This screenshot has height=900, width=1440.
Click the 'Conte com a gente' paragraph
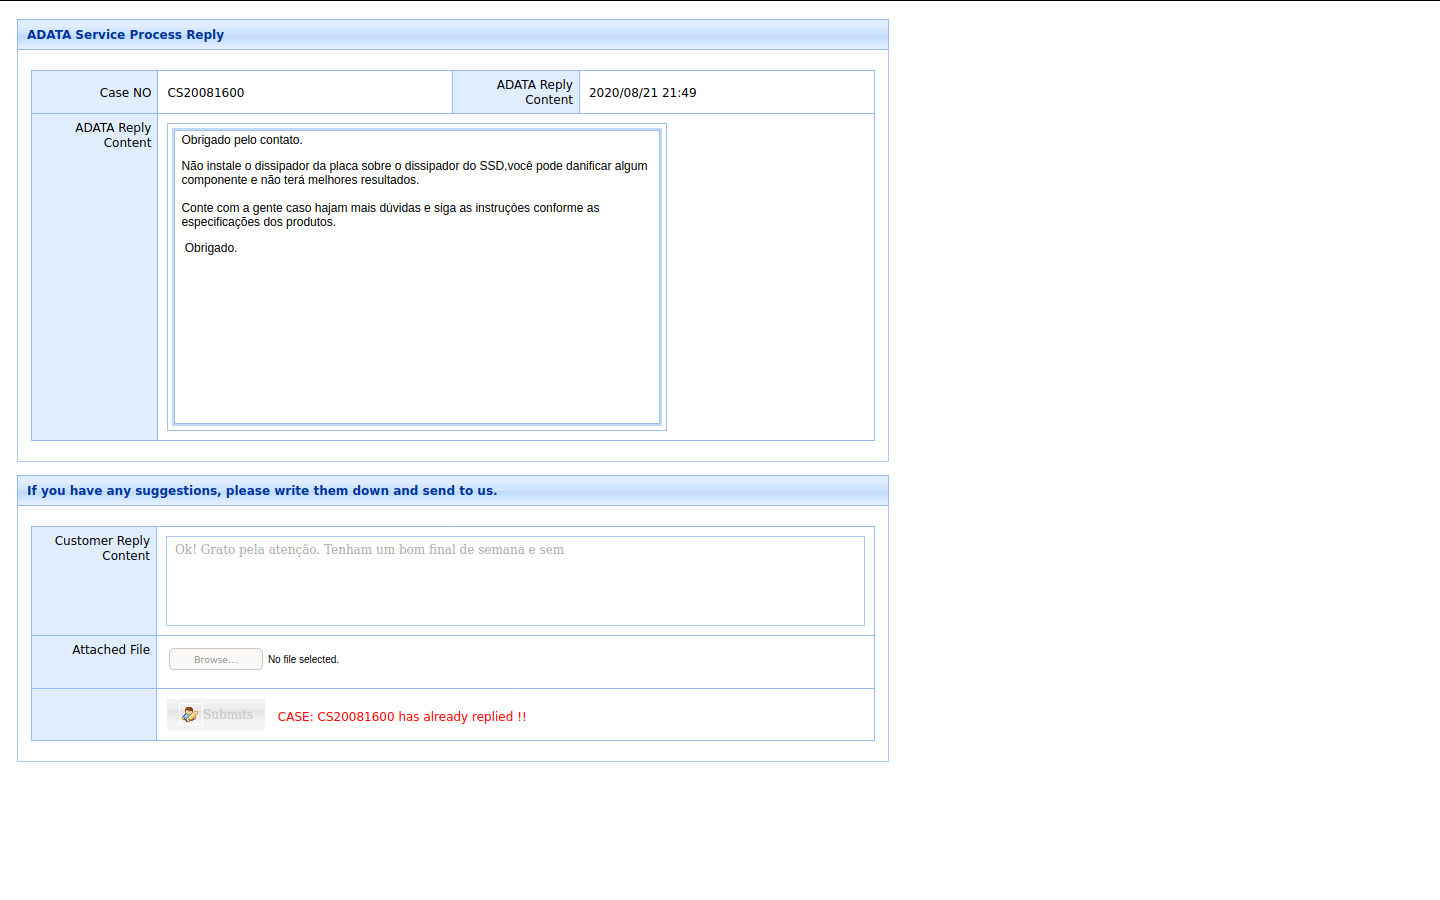(x=390, y=215)
